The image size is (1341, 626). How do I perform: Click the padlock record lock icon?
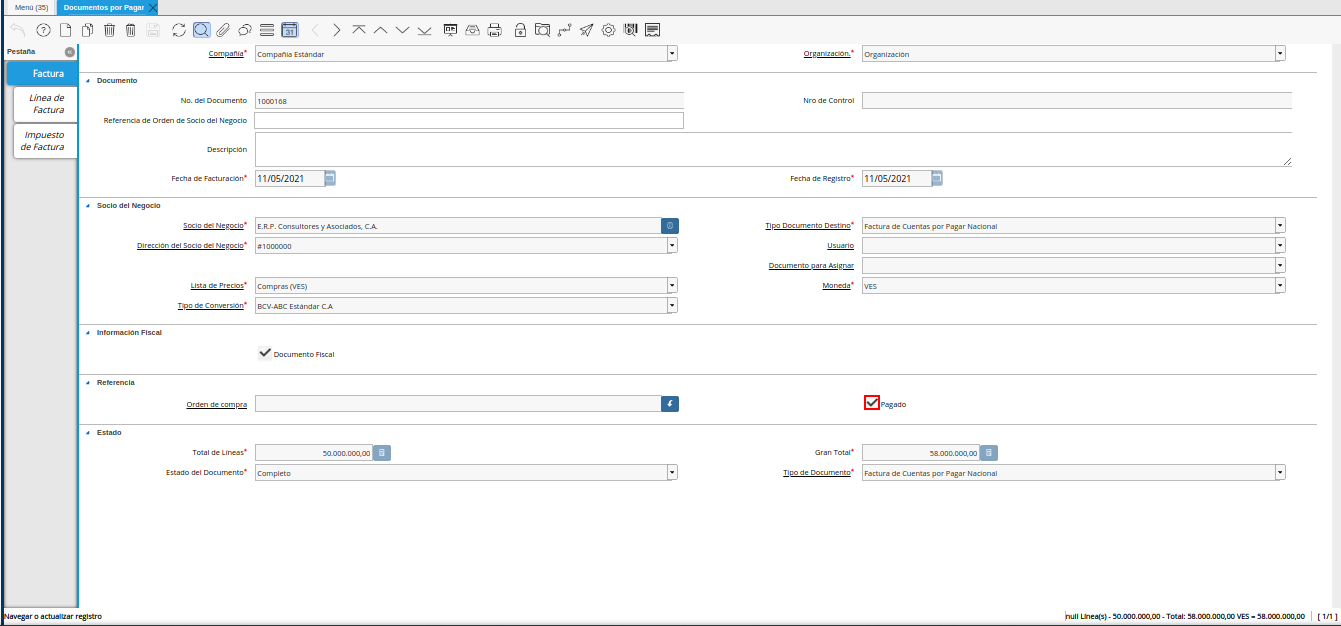pyautogui.click(x=520, y=30)
